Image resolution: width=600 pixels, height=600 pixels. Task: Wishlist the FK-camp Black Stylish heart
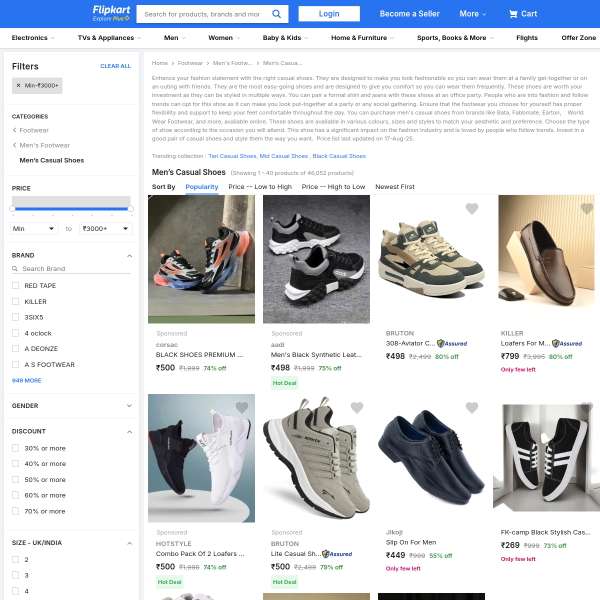(587, 408)
